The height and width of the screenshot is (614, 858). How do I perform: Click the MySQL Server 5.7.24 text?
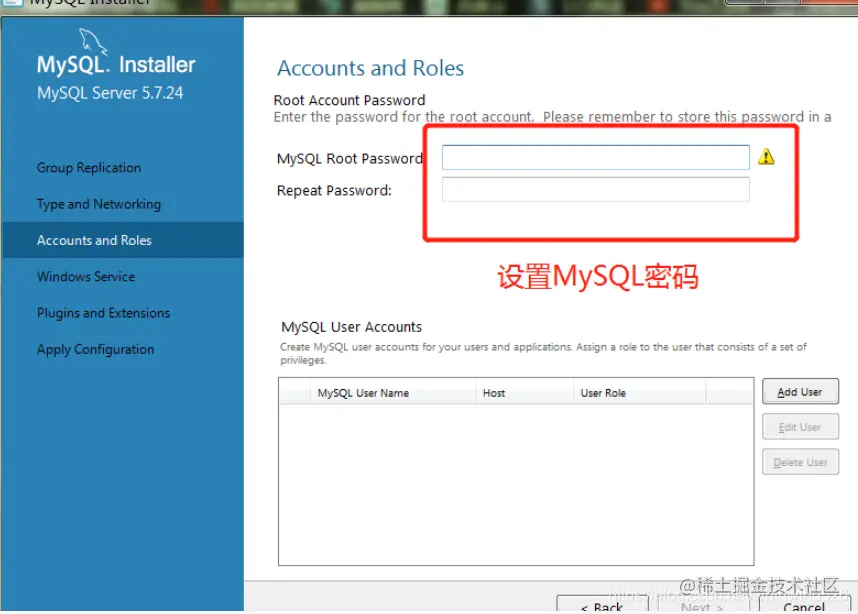click(110, 93)
